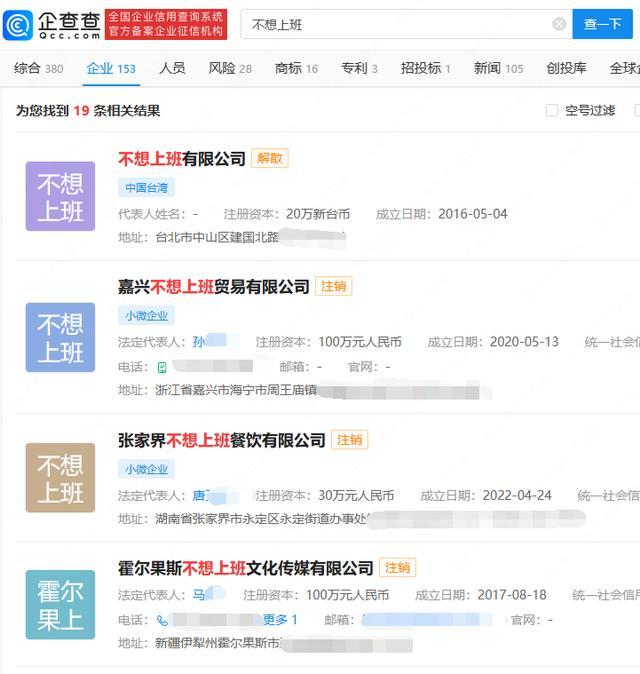Open 不想上班有限公司 company link
The width and height of the screenshot is (640, 674).
(182, 159)
